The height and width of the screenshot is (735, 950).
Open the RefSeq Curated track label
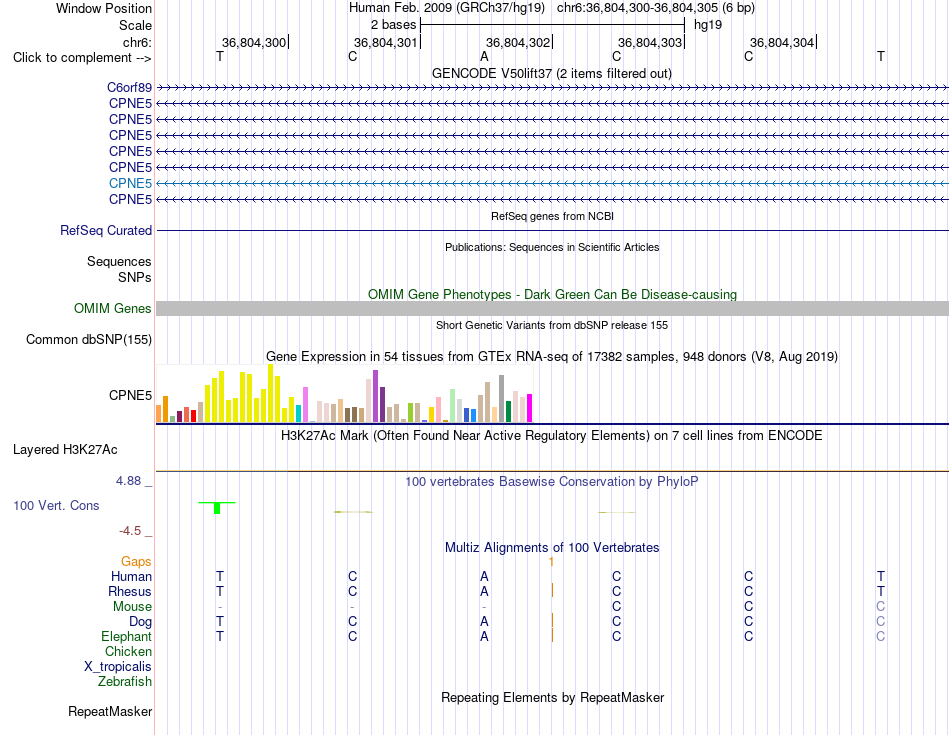coord(106,231)
